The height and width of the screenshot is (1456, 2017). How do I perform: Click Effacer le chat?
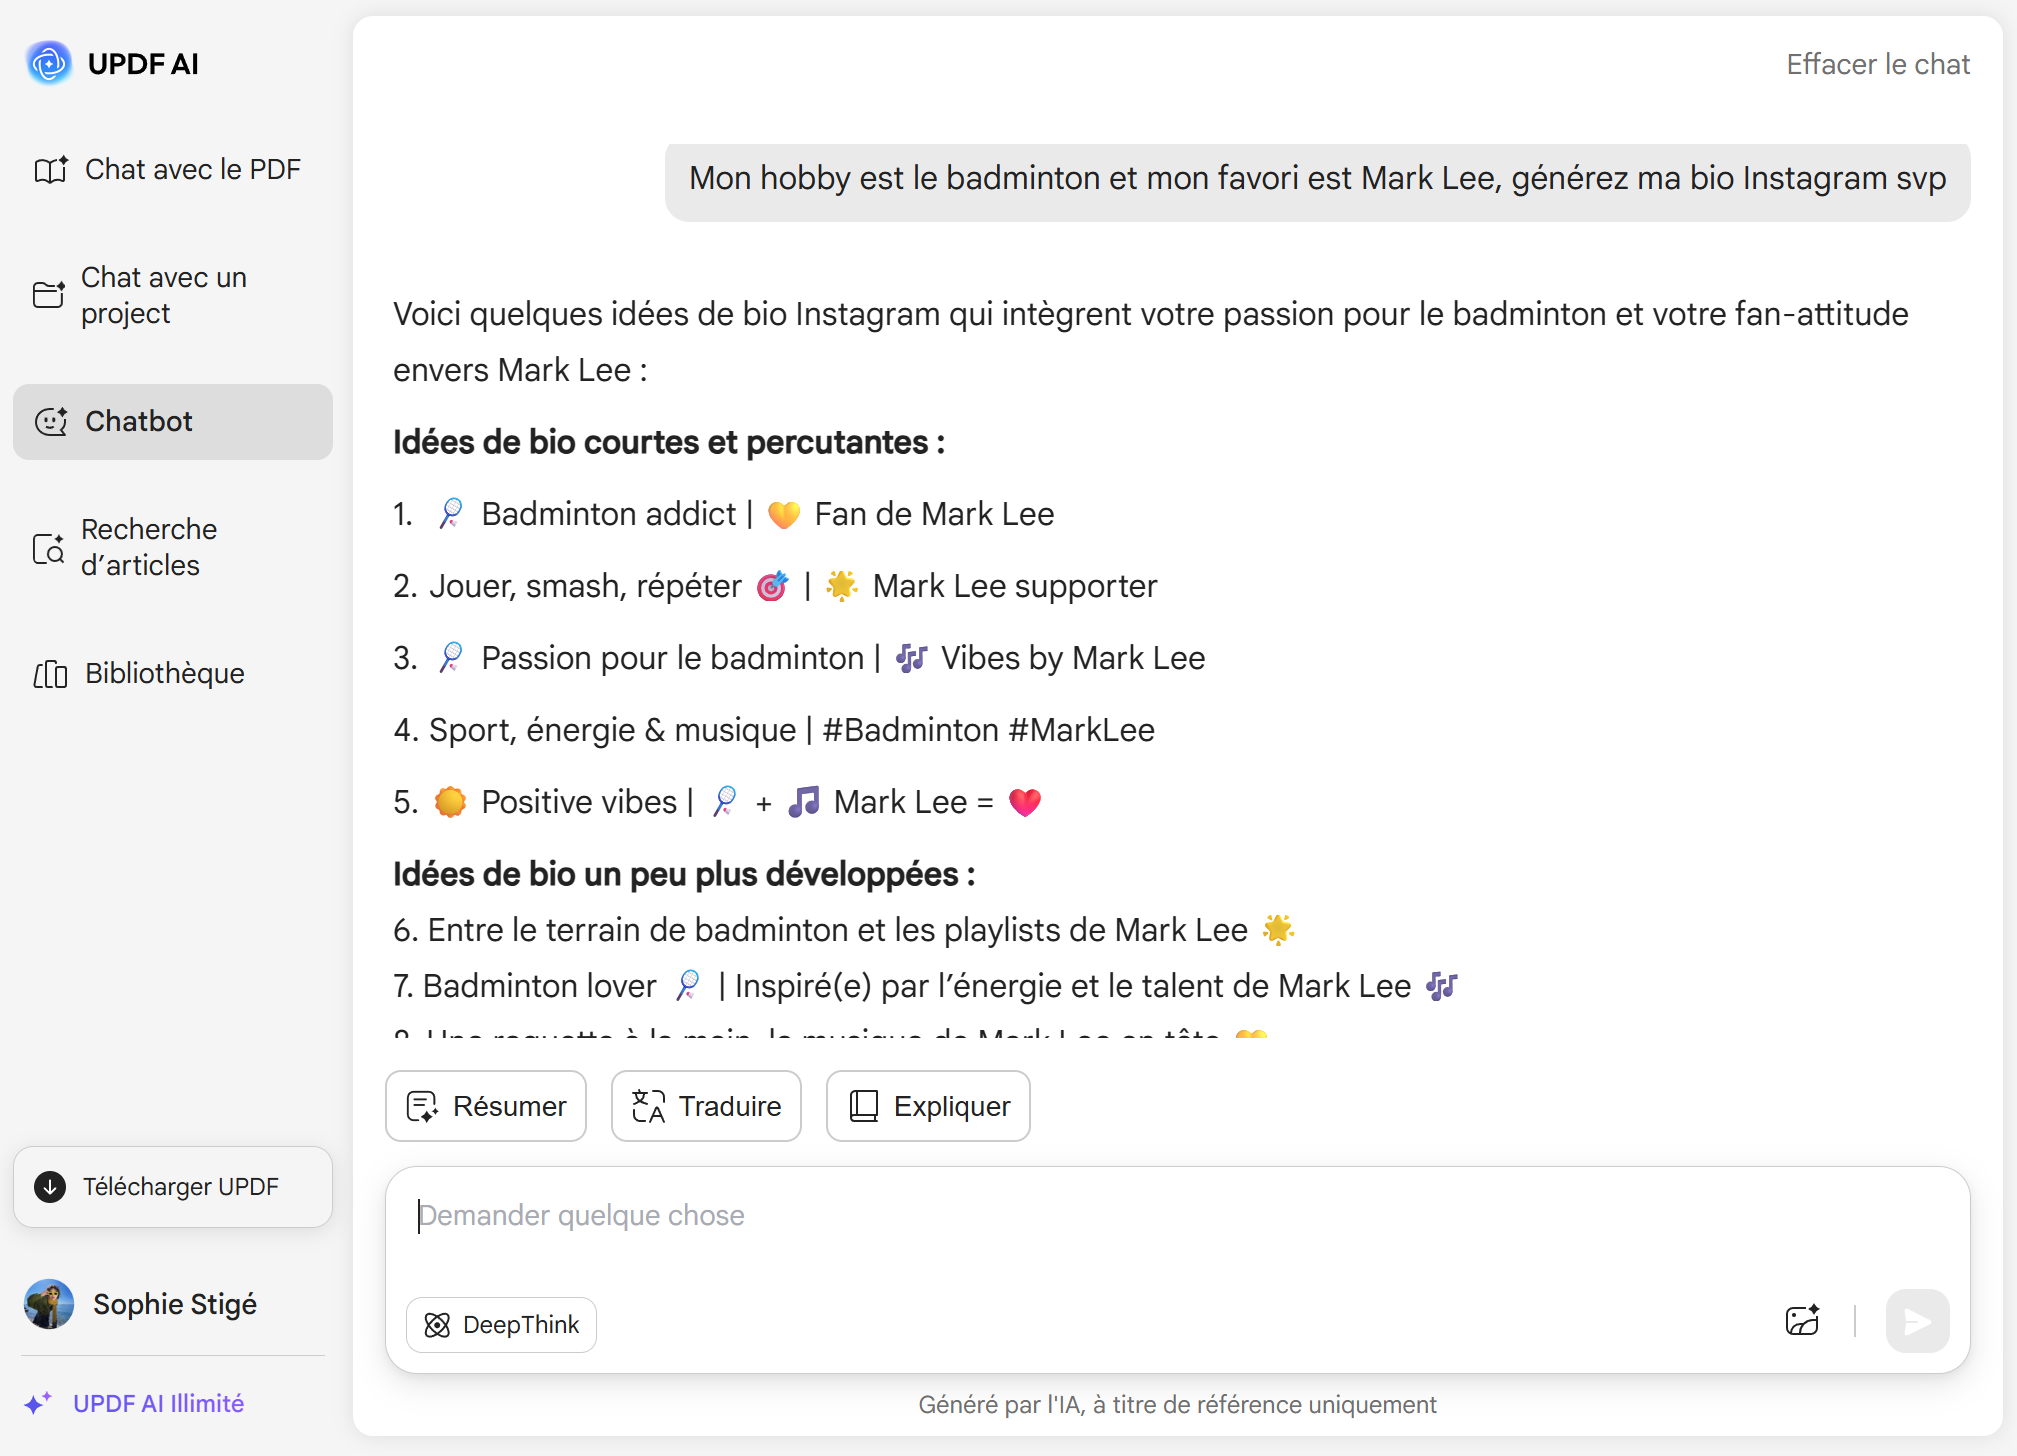1878,64
